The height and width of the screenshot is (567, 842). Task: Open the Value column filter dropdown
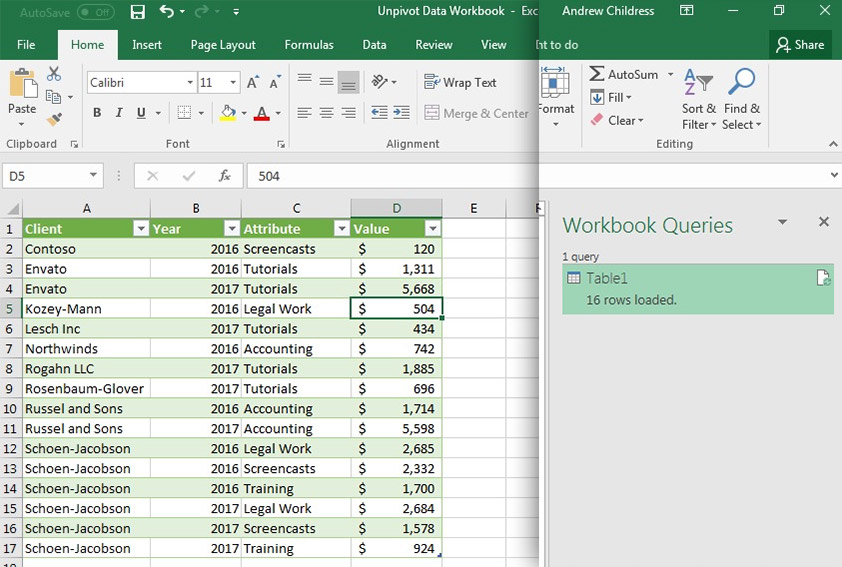433,229
